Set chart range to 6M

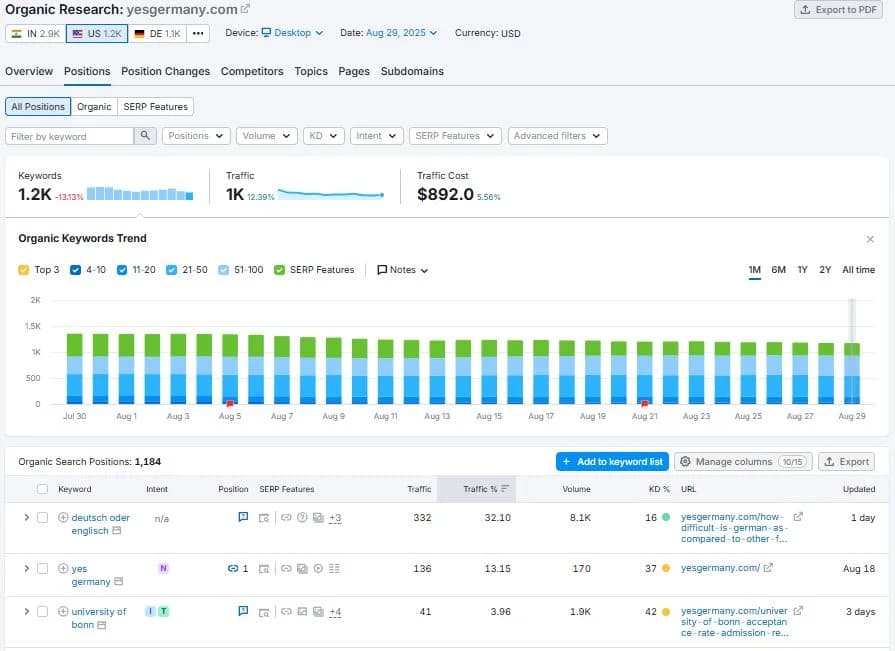pos(779,270)
